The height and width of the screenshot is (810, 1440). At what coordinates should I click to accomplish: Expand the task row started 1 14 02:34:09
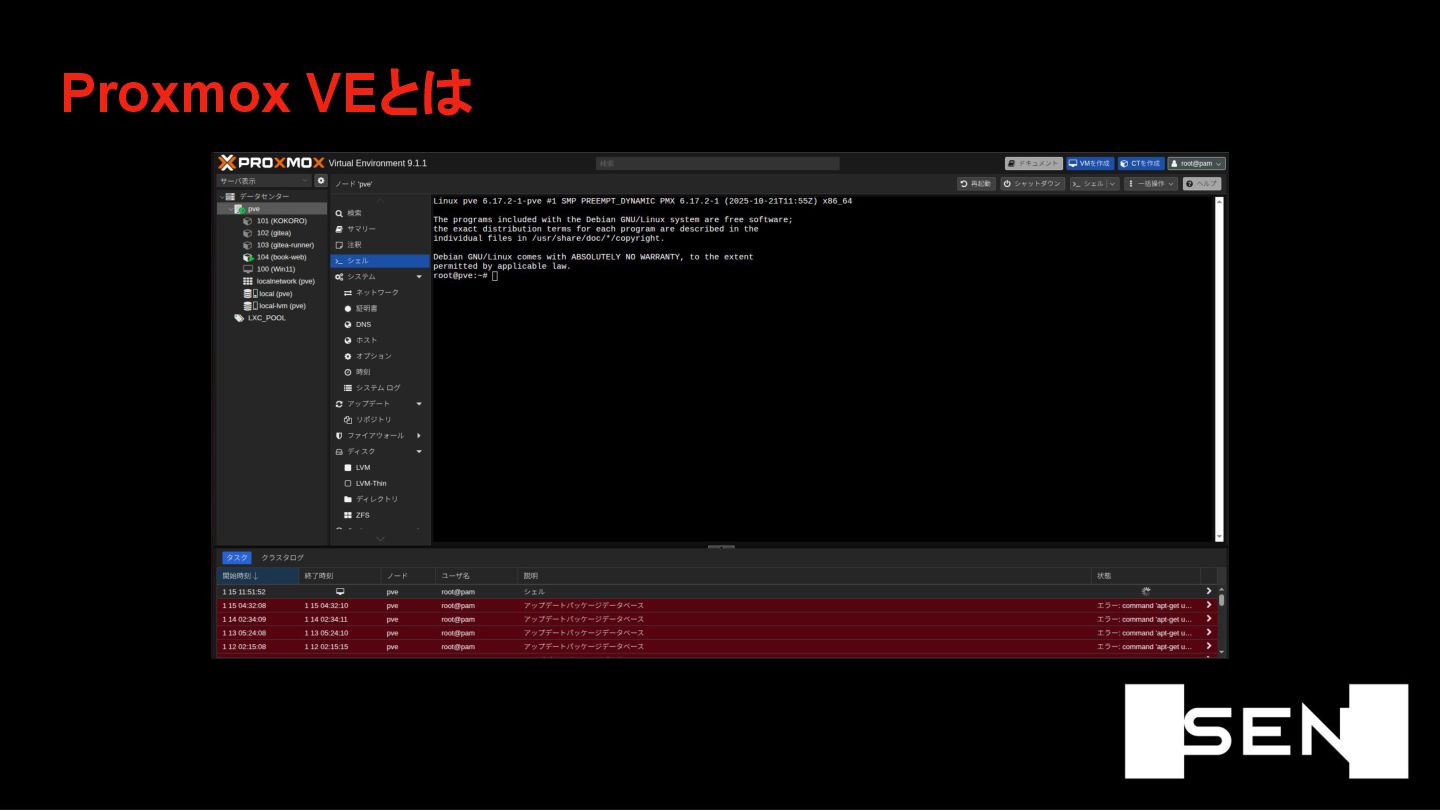(1208, 619)
